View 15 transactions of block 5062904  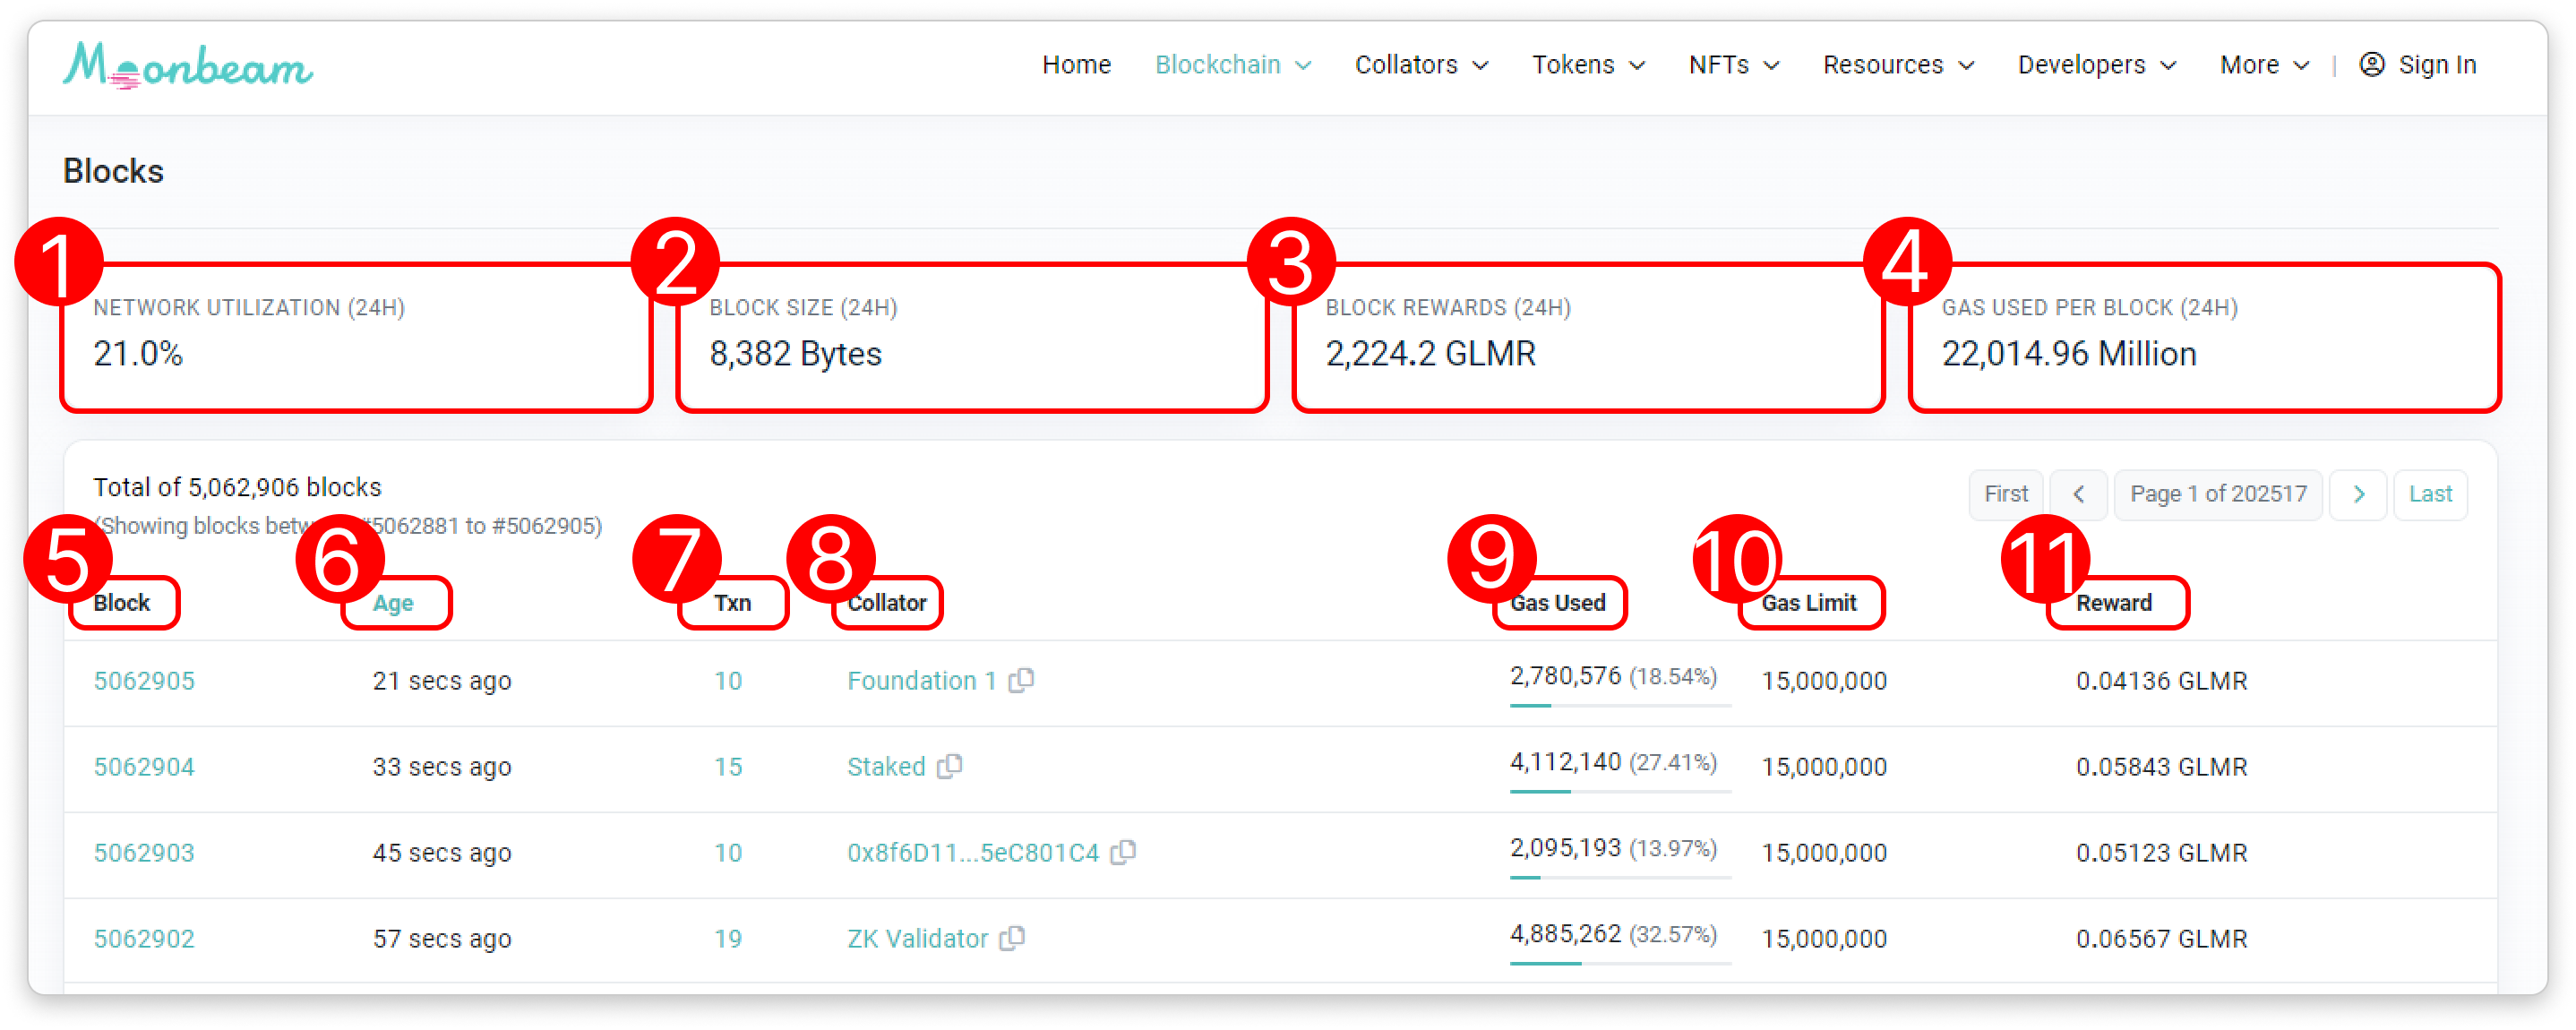(727, 767)
